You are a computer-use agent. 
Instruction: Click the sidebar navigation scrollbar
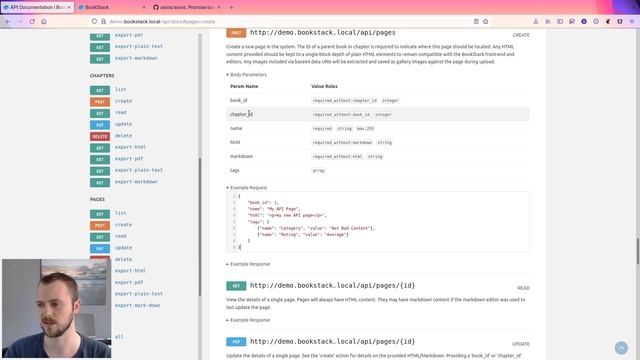pyautogui.click(x=200, y=227)
